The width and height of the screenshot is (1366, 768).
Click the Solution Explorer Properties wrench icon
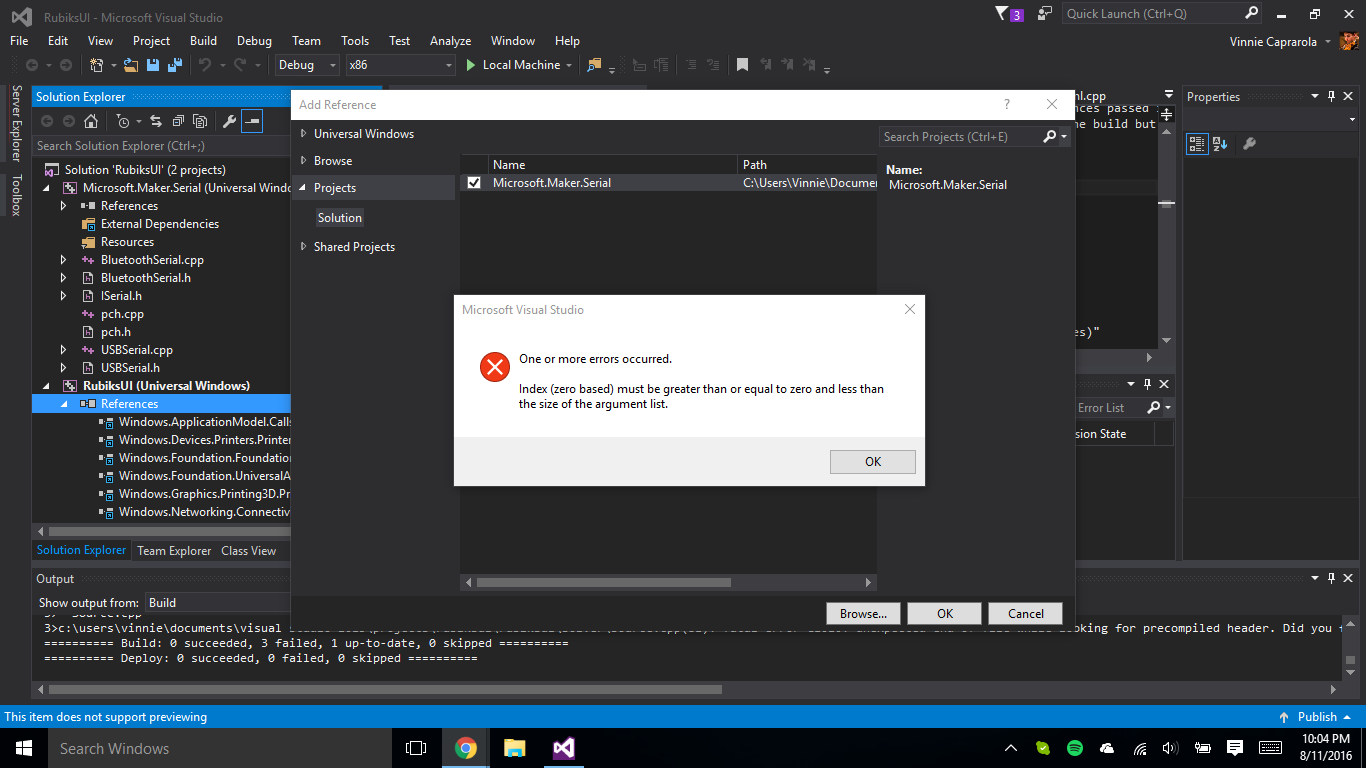coord(229,121)
